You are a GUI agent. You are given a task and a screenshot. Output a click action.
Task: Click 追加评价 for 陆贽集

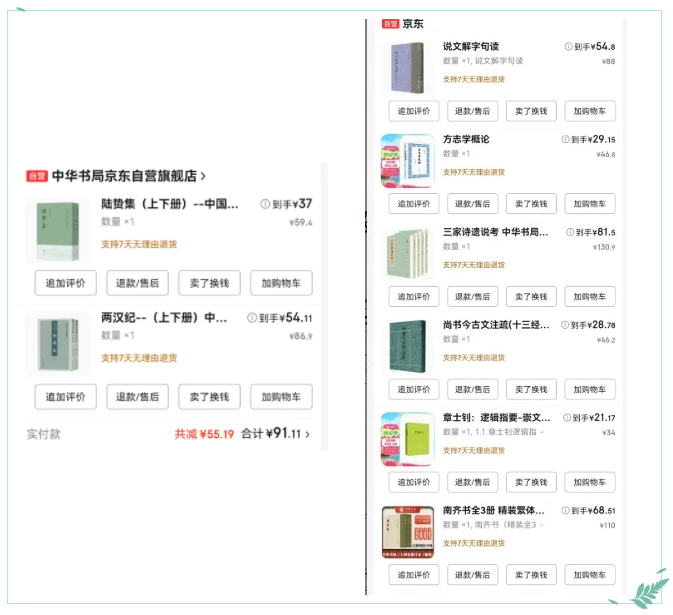click(x=66, y=283)
